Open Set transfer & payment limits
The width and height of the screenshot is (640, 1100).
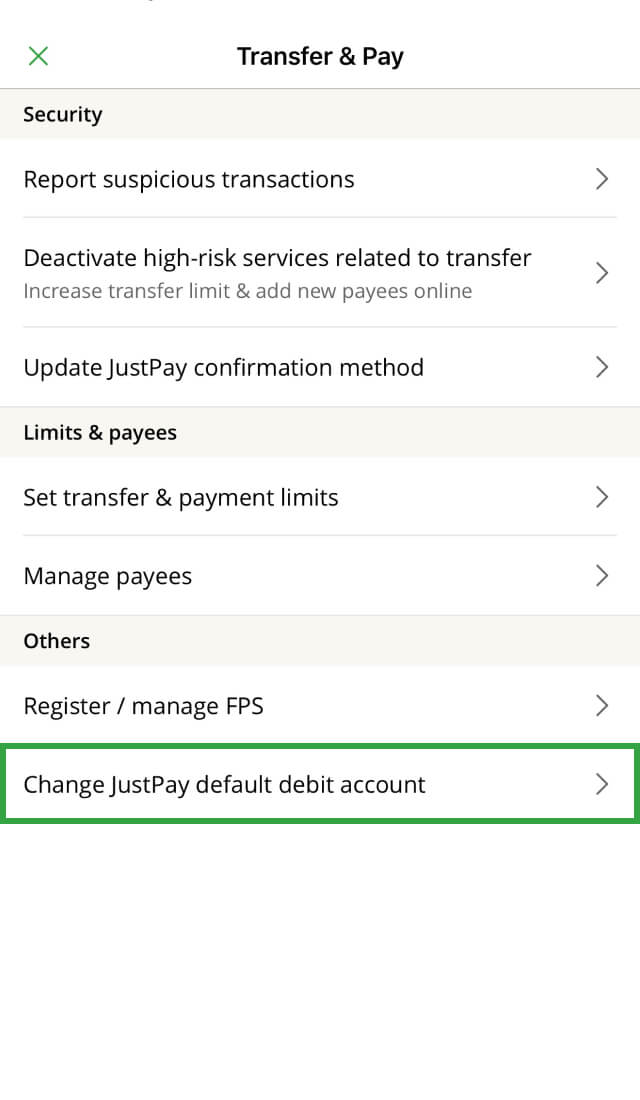(x=320, y=497)
